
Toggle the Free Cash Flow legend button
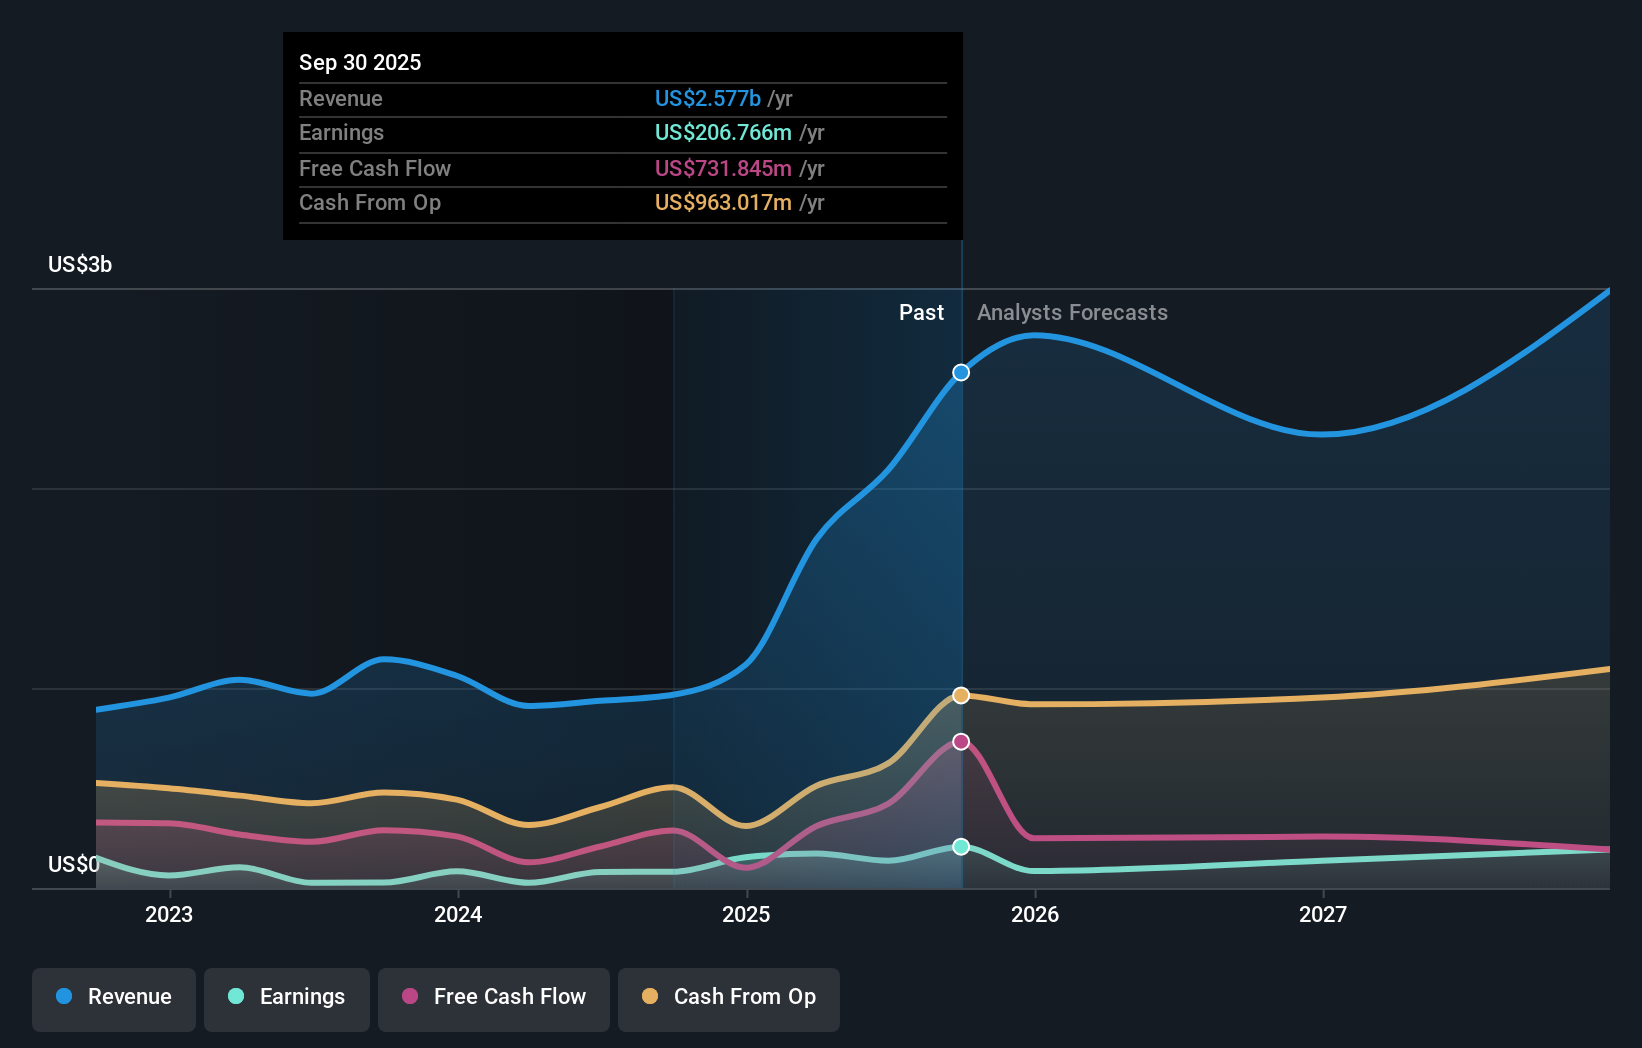pos(494,999)
